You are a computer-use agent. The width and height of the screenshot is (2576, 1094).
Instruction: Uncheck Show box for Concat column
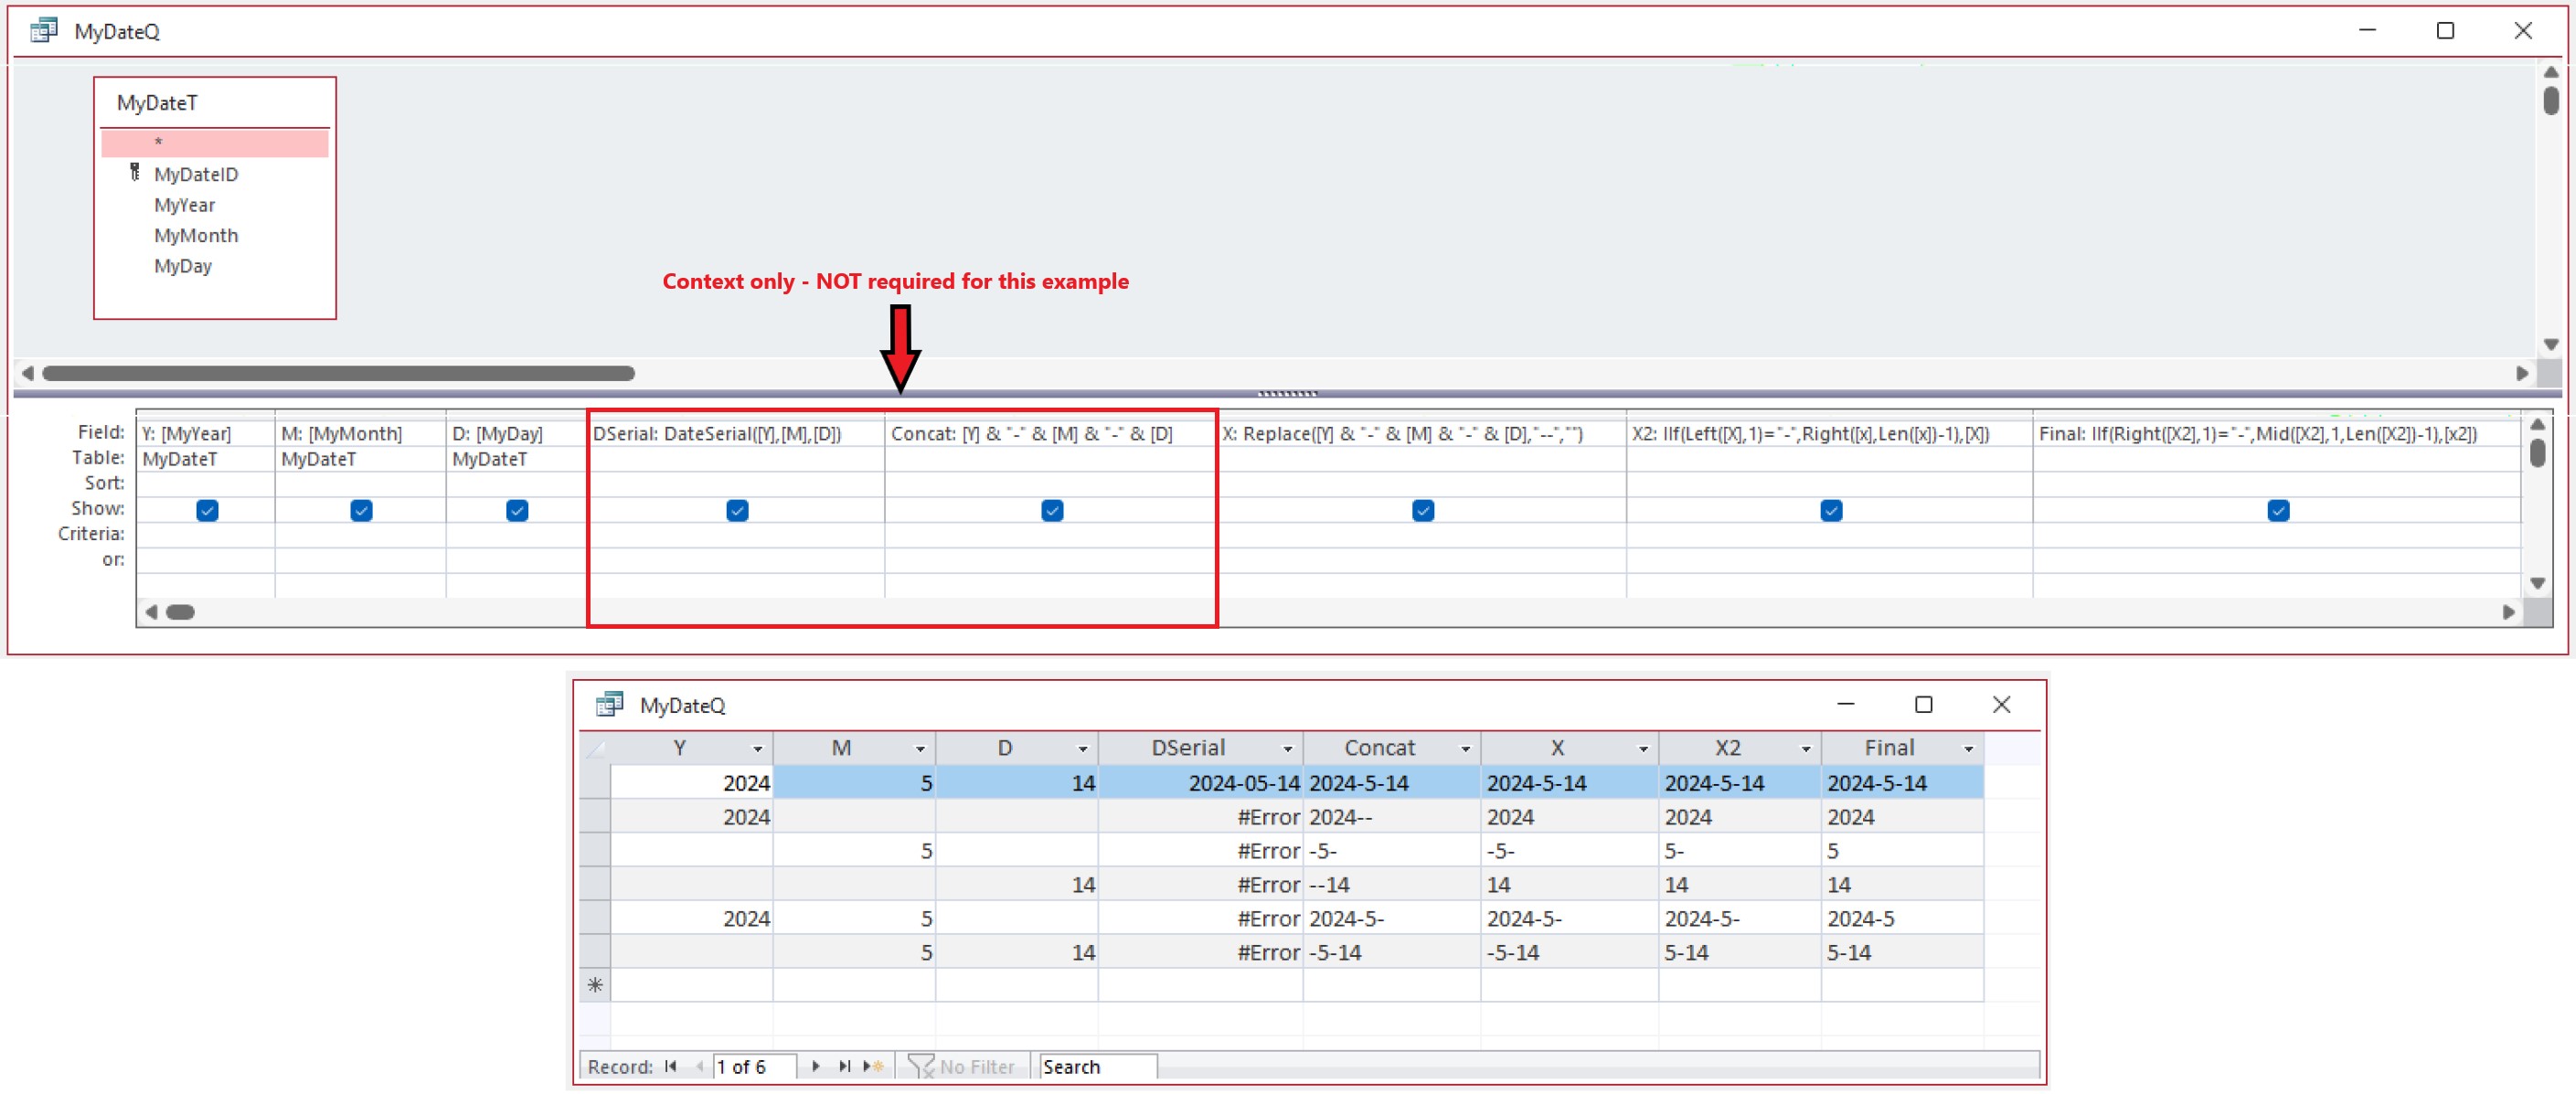1052,510
